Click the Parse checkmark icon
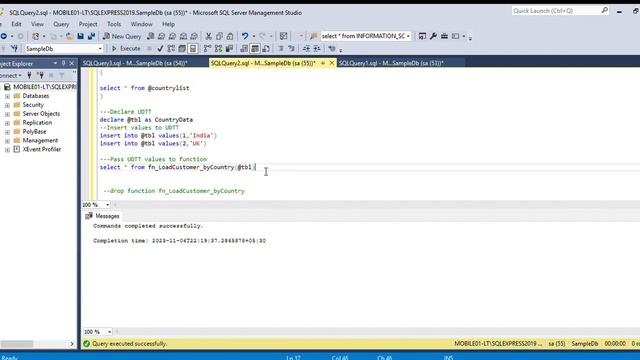Screen dimensions: 640x360 tap(160, 49)
